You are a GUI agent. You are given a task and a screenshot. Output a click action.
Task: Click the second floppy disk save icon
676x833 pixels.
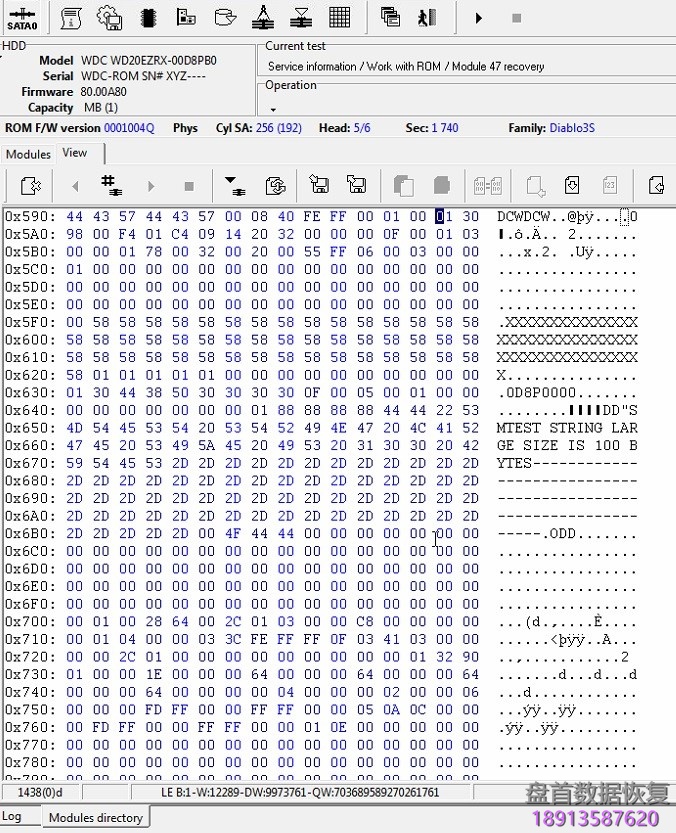[355, 185]
